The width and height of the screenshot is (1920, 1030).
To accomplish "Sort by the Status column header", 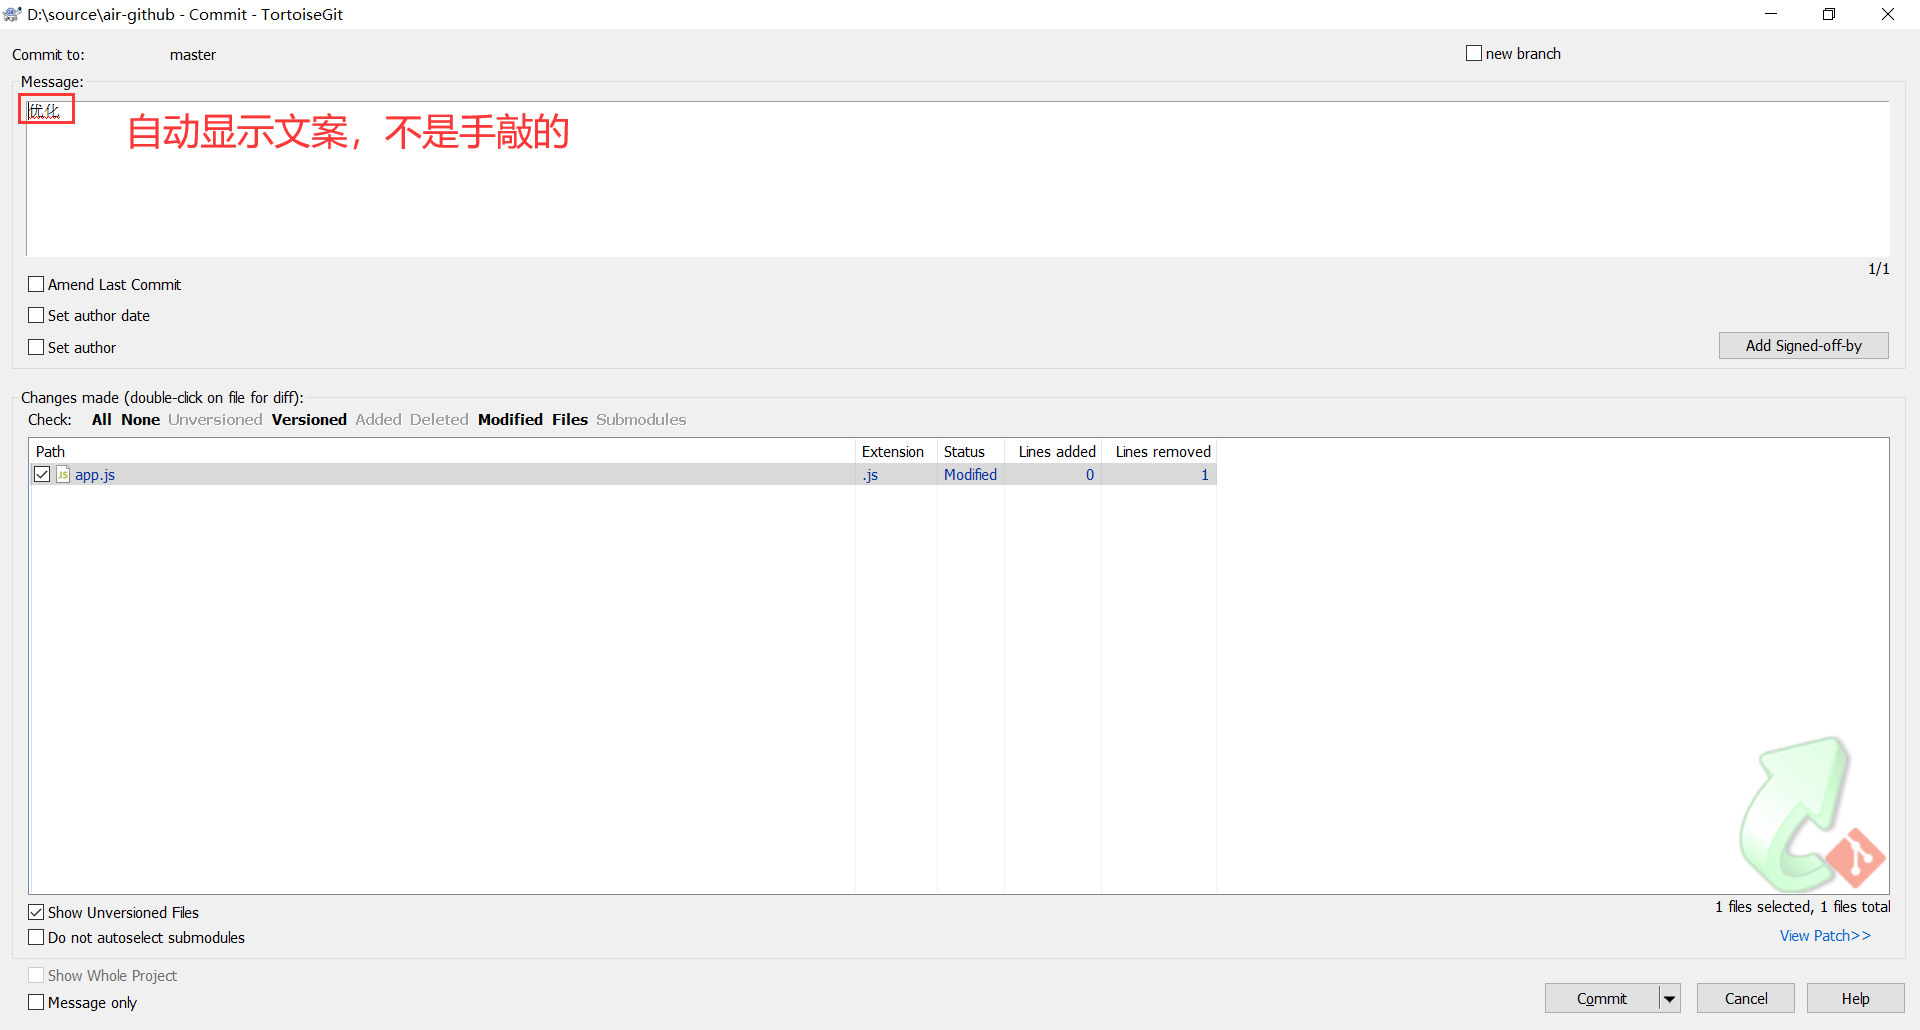I will coord(970,451).
